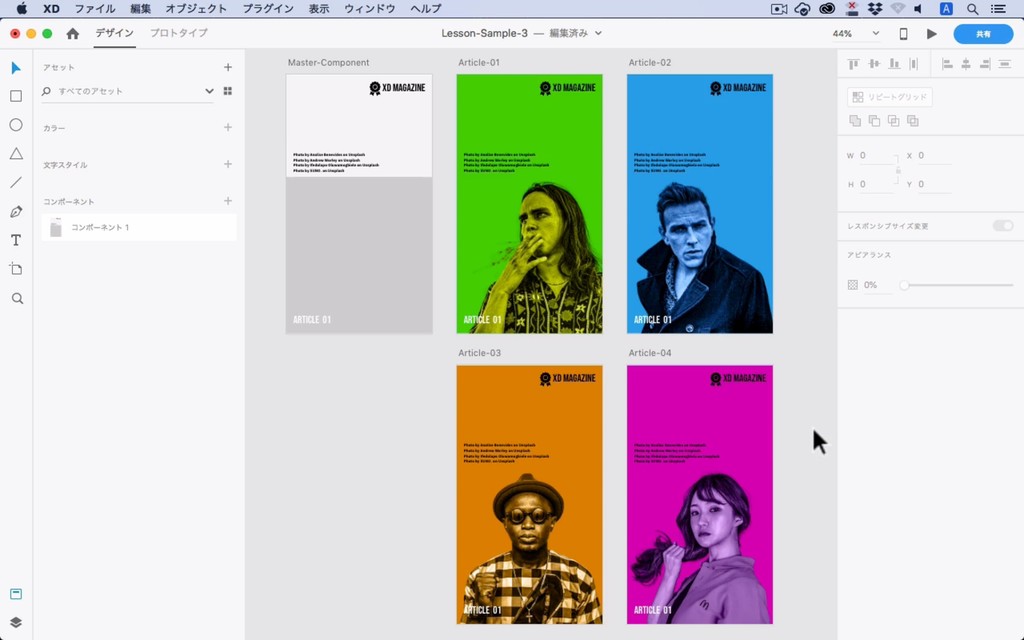Open document title dropdown chevron
1024x640 pixels.
click(598, 33)
